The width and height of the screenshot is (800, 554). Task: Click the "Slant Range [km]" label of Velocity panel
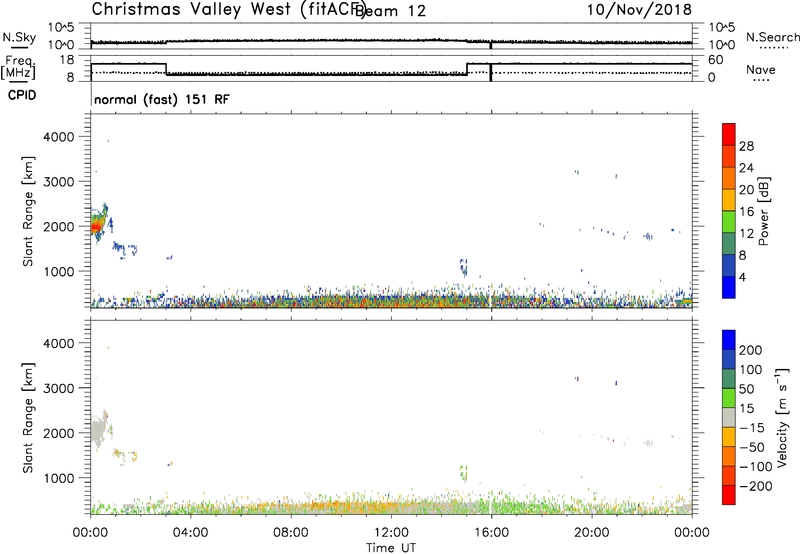28,418
